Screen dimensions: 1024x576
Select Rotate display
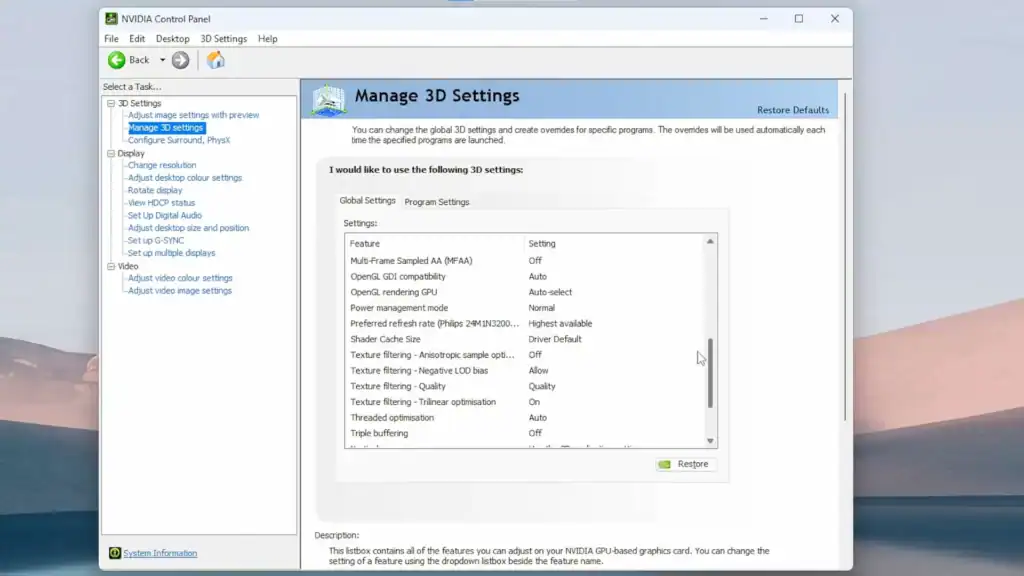[x=155, y=190]
